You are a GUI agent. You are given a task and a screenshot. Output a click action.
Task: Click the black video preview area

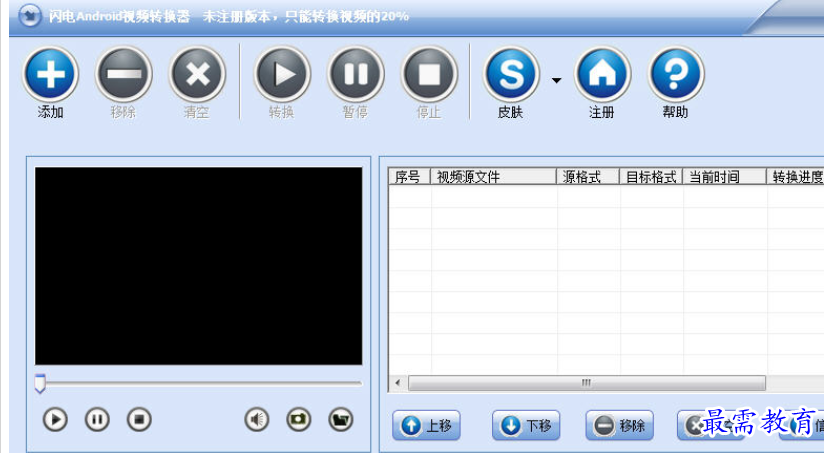pyautogui.click(x=199, y=266)
